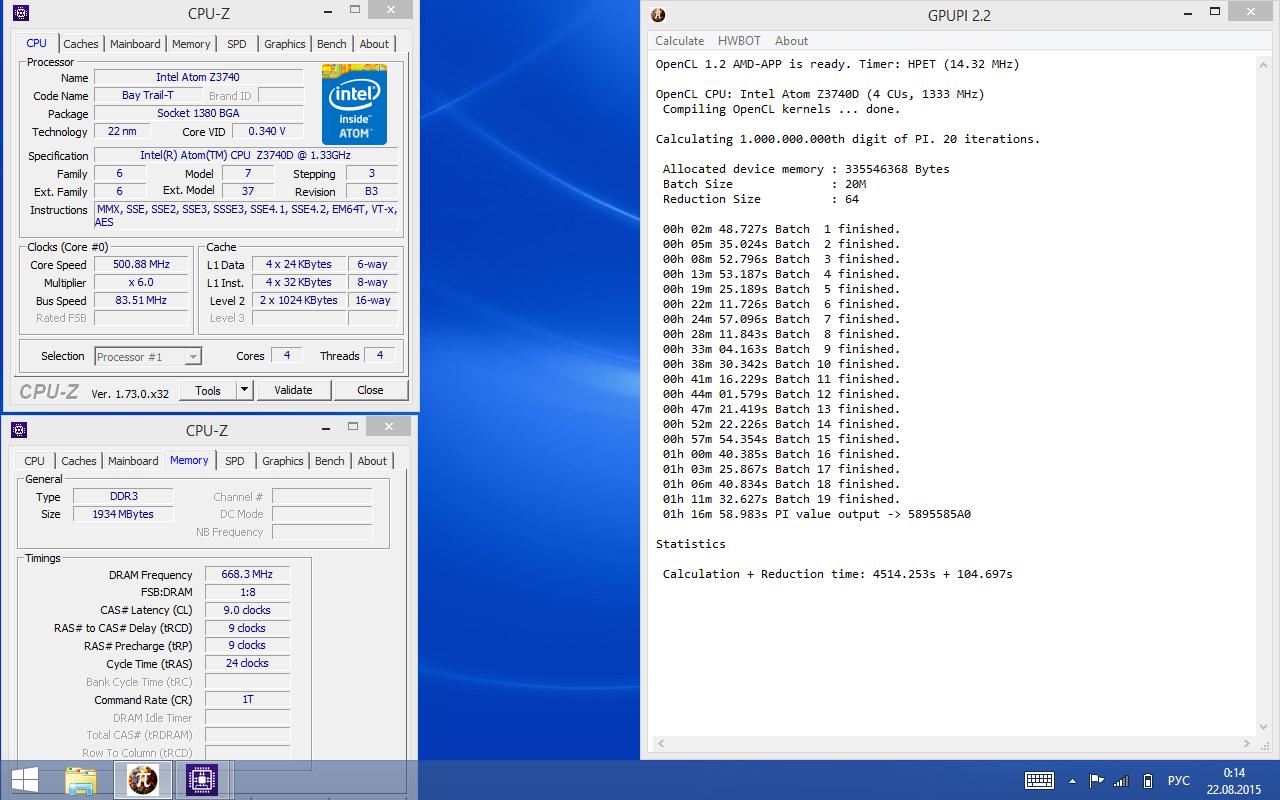This screenshot has height=800, width=1280.
Task: Switch to Bench tab in top CPU-Z
Action: pyautogui.click(x=332, y=44)
